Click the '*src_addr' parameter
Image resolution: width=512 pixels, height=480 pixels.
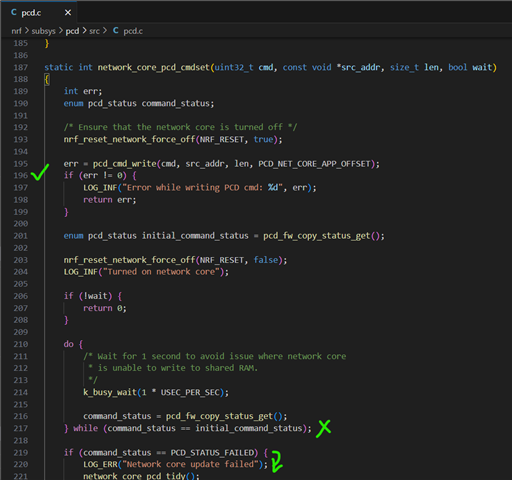click(358, 67)
